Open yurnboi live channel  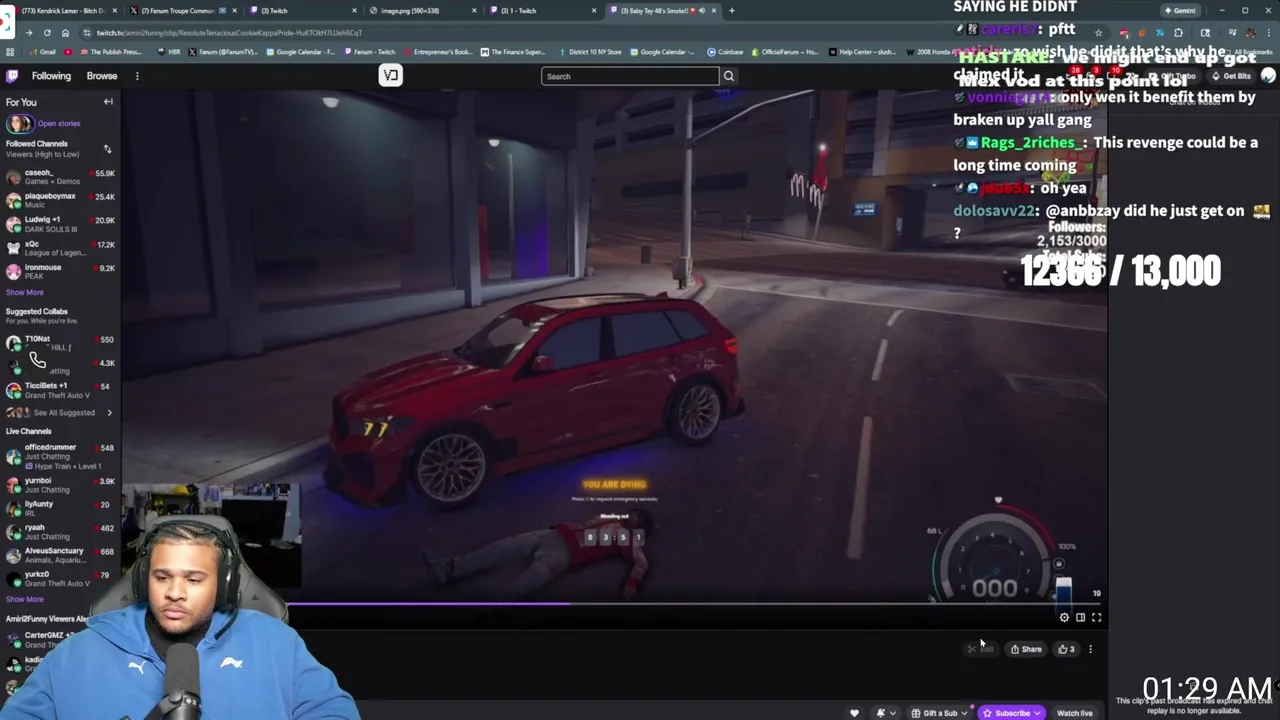(x=60, y=485)
